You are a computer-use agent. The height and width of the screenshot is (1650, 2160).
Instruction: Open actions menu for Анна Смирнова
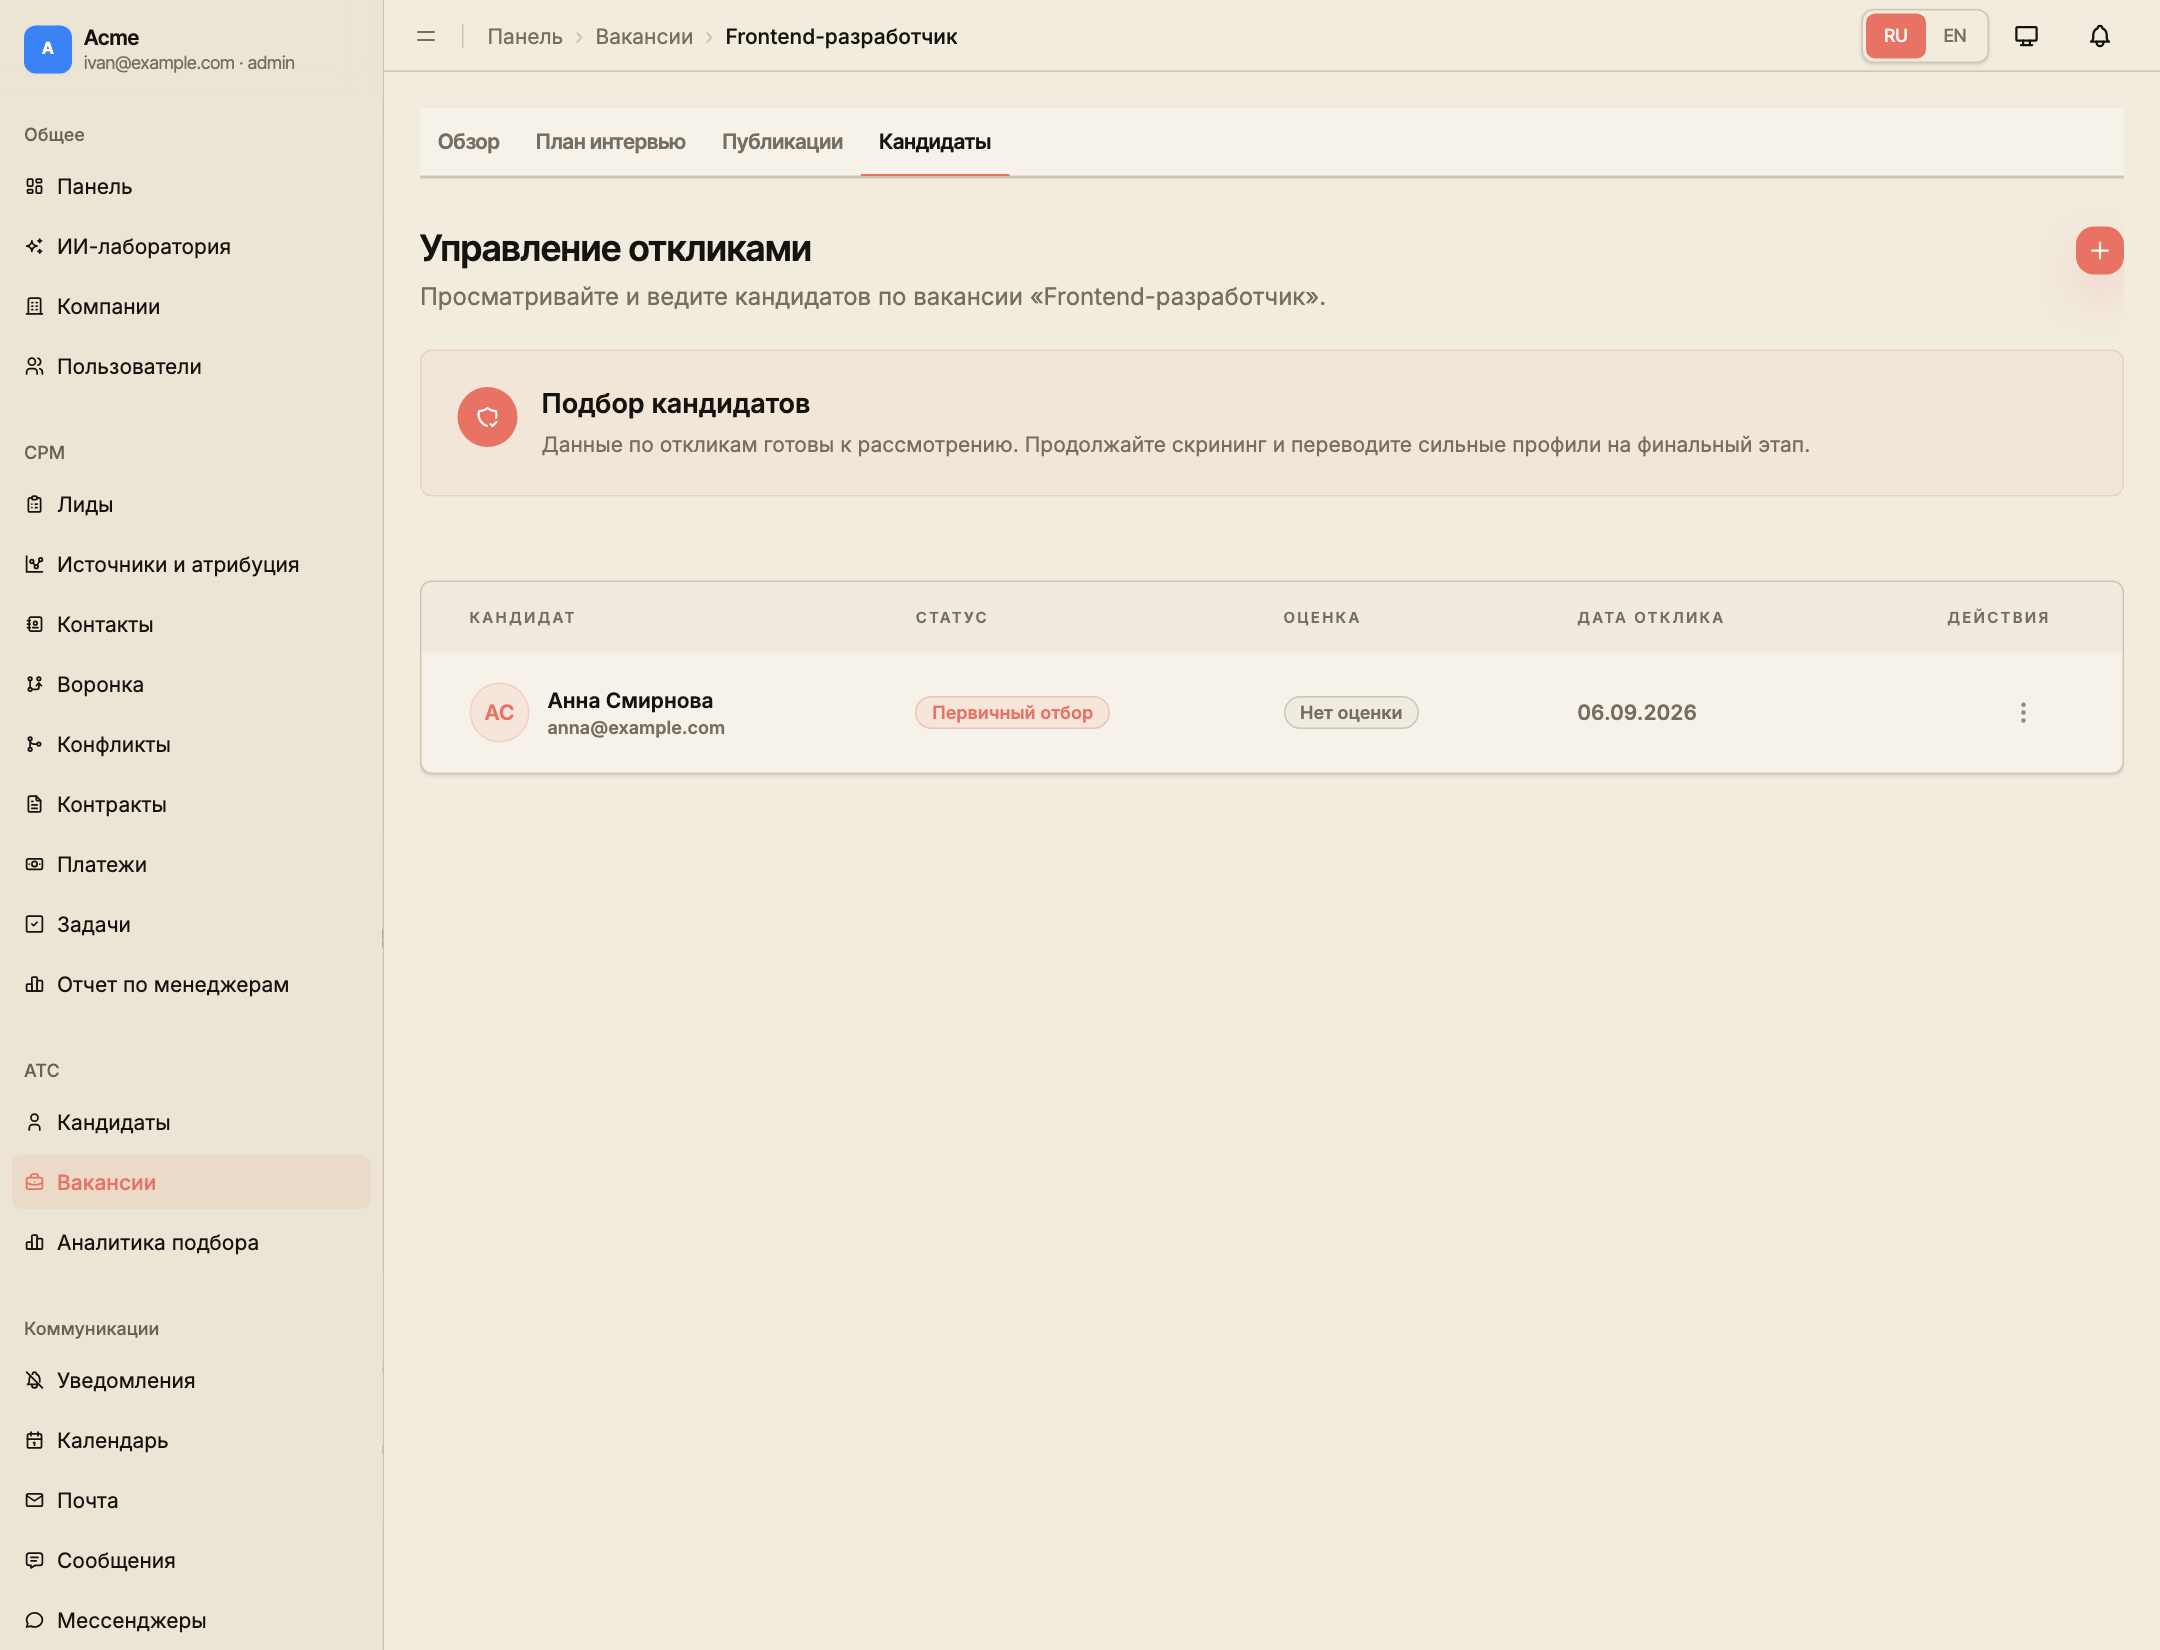(x=2023, y=712)
